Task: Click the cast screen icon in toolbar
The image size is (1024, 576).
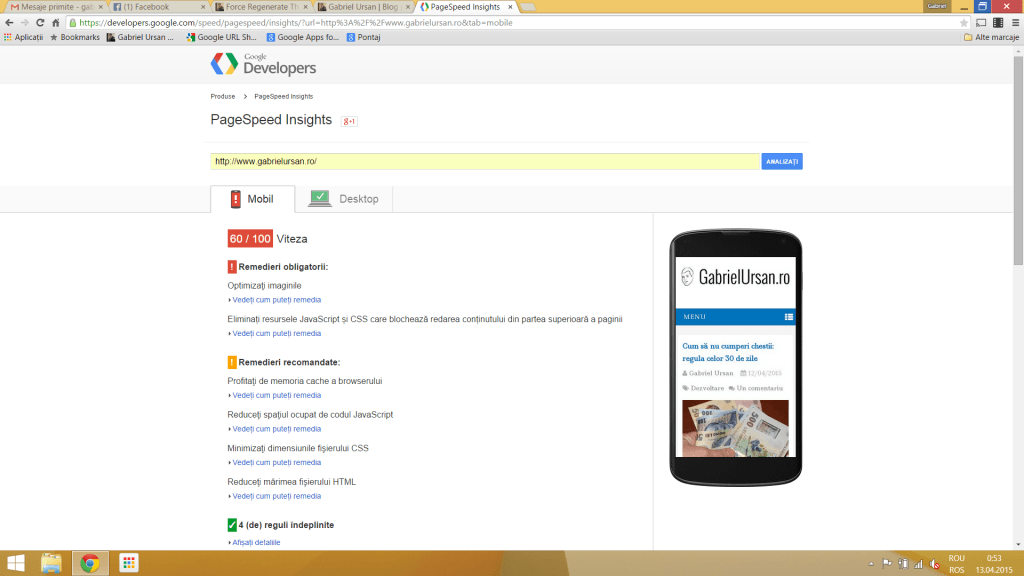Action: 981,22
